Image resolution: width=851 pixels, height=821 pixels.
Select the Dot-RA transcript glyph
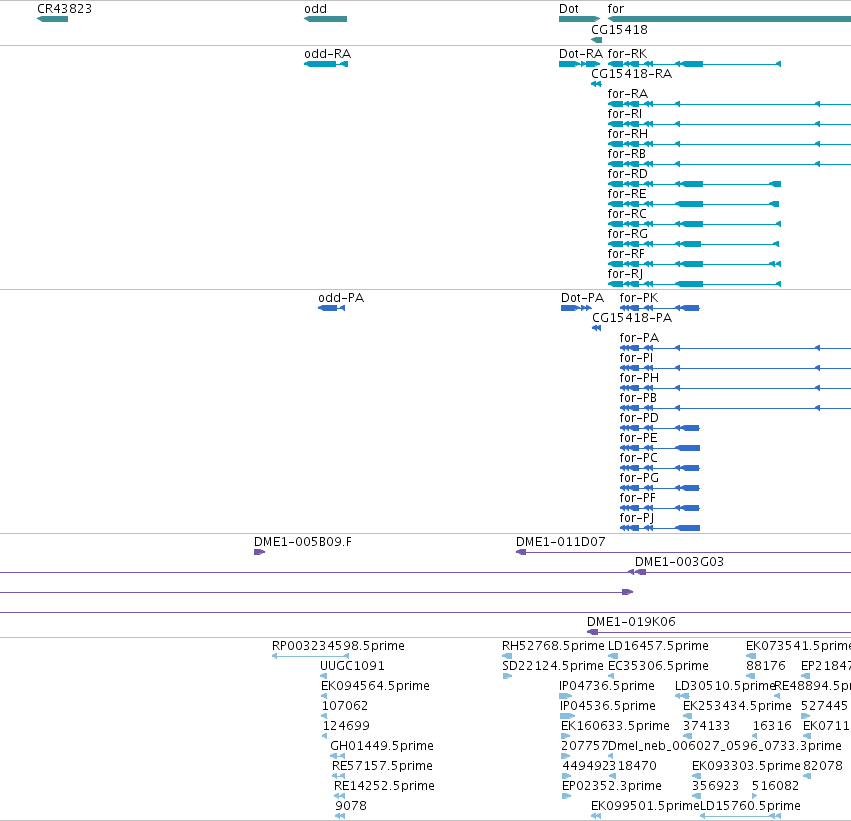click(579, 64)
